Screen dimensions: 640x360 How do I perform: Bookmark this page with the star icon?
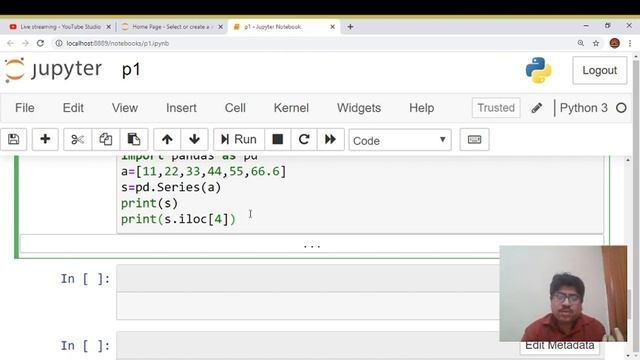pos(596,43)
